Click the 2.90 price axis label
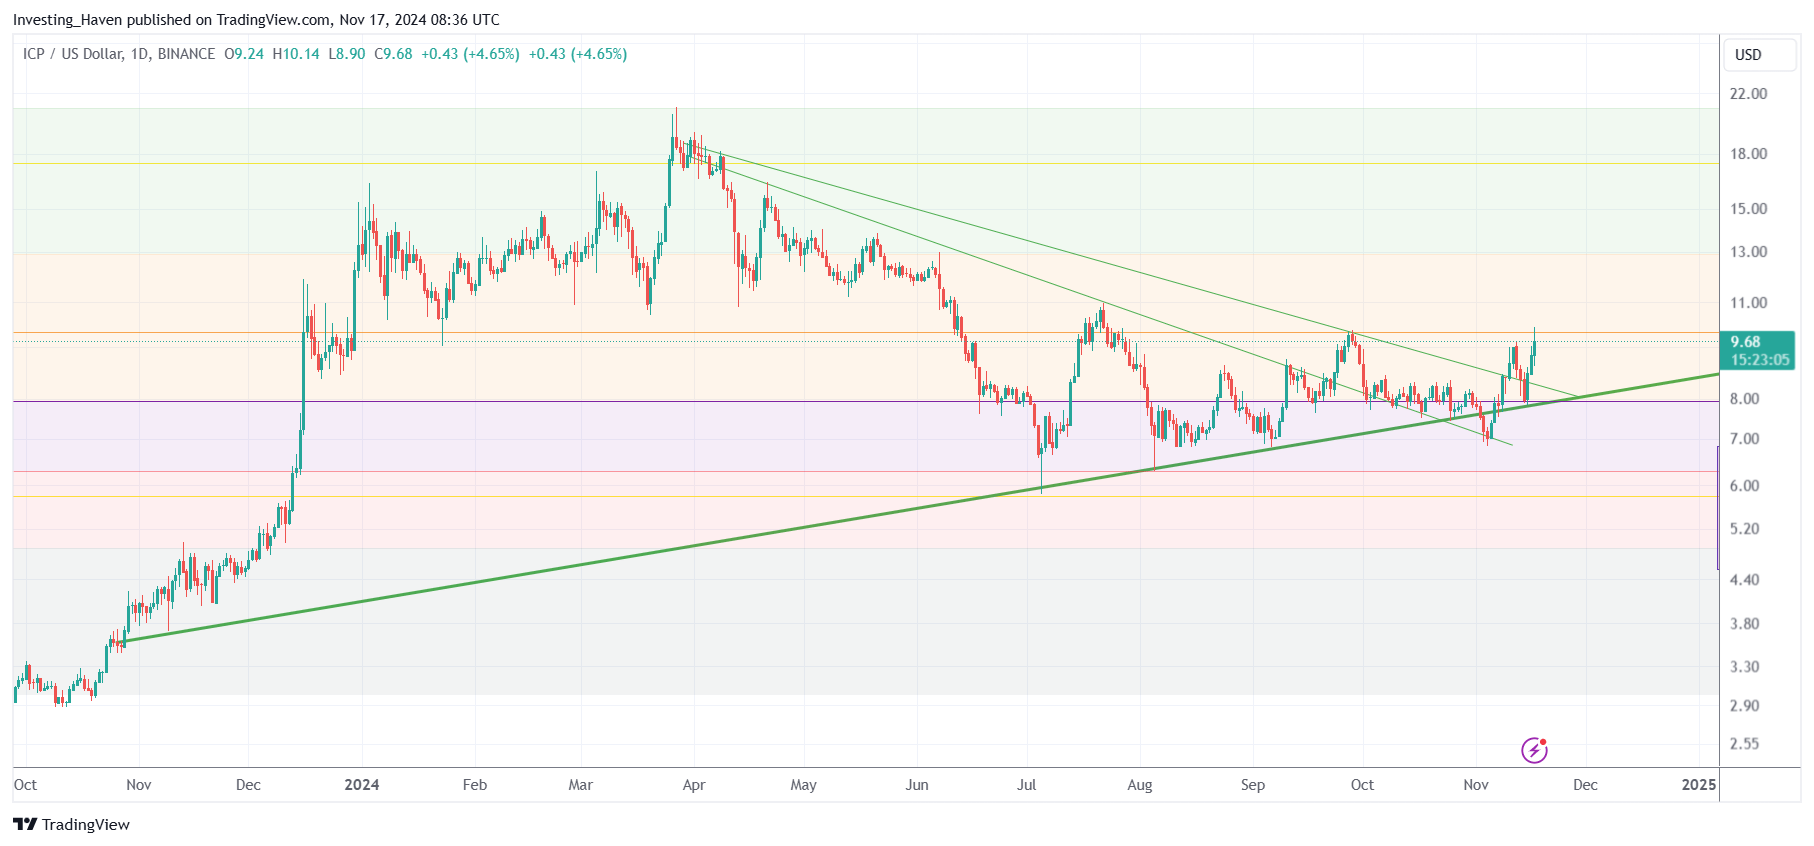 (x=1744, y=706)
